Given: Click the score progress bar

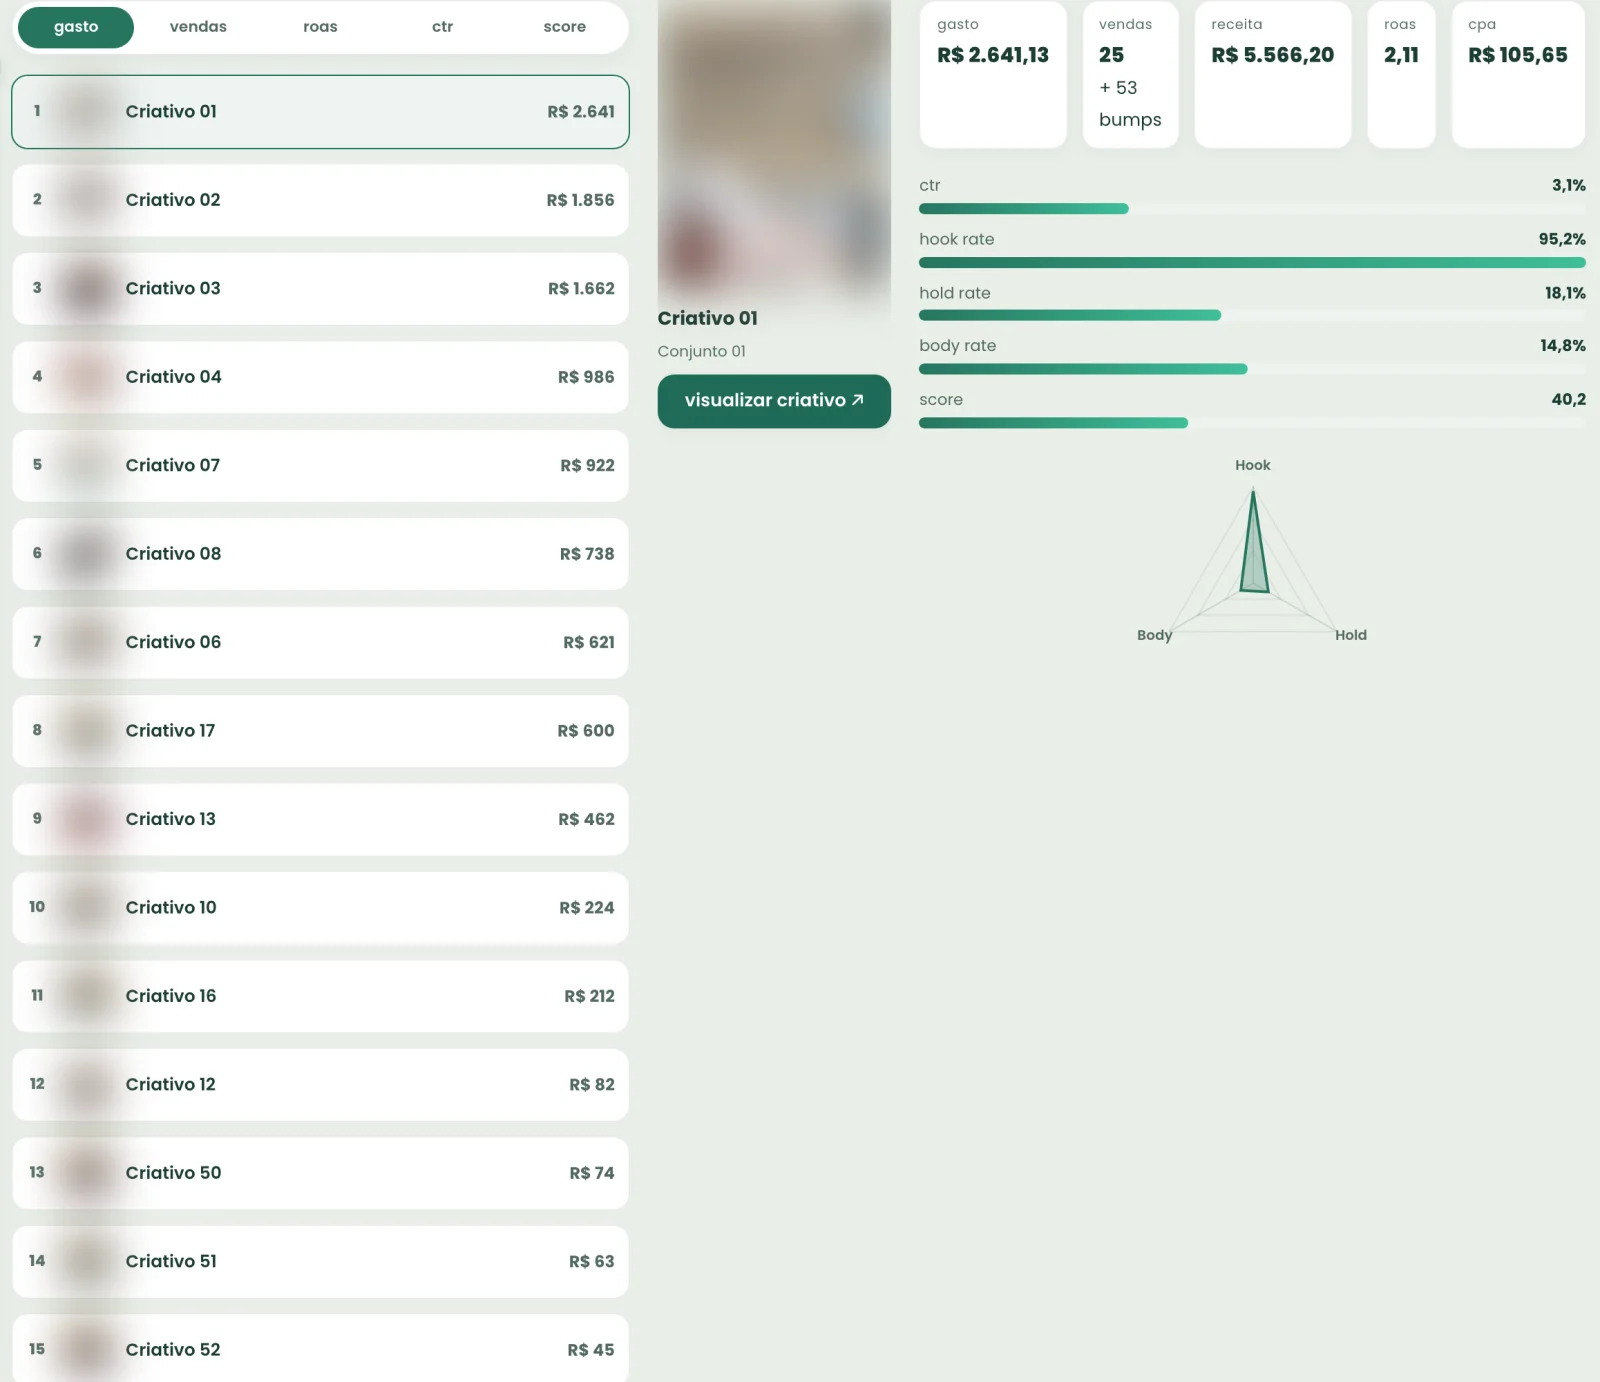Looking at the screenshot, I should click(x=1252, y=423).
